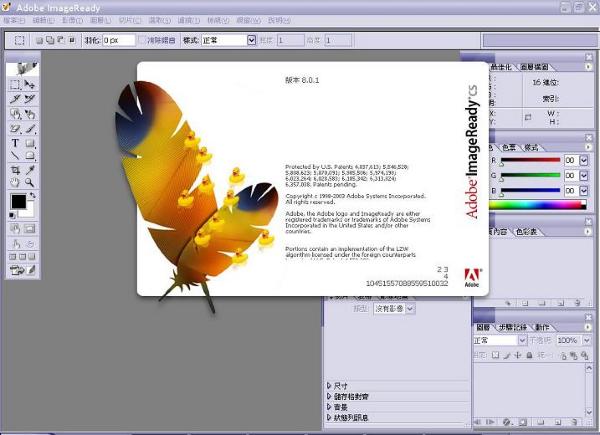Select the Move tool in toolbox
The image size is (600, 435).
click(30, 85)
